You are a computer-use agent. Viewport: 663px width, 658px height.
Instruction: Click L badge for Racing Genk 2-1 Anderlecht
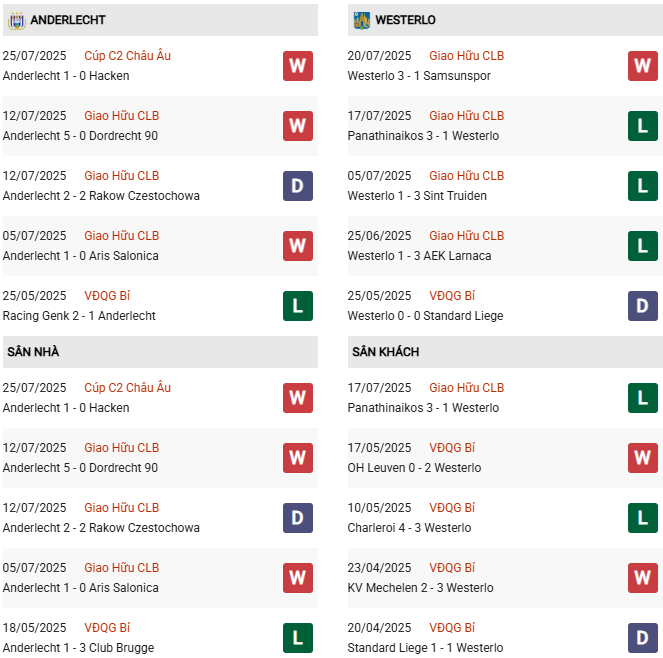297,306
